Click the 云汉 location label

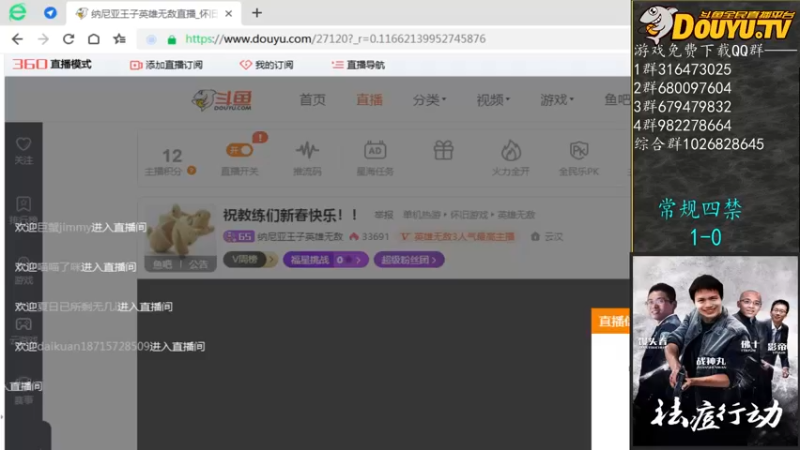click(x=553, y=237)
